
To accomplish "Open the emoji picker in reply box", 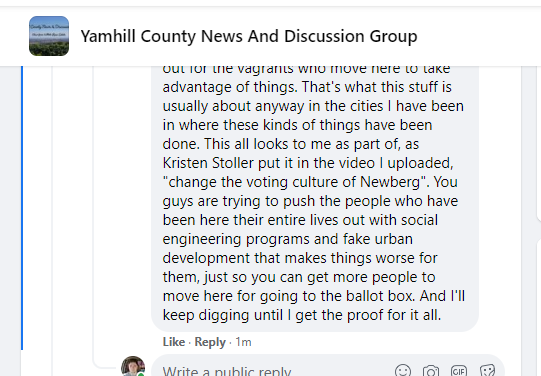I will pyautogui.click(x=403, y=371).
